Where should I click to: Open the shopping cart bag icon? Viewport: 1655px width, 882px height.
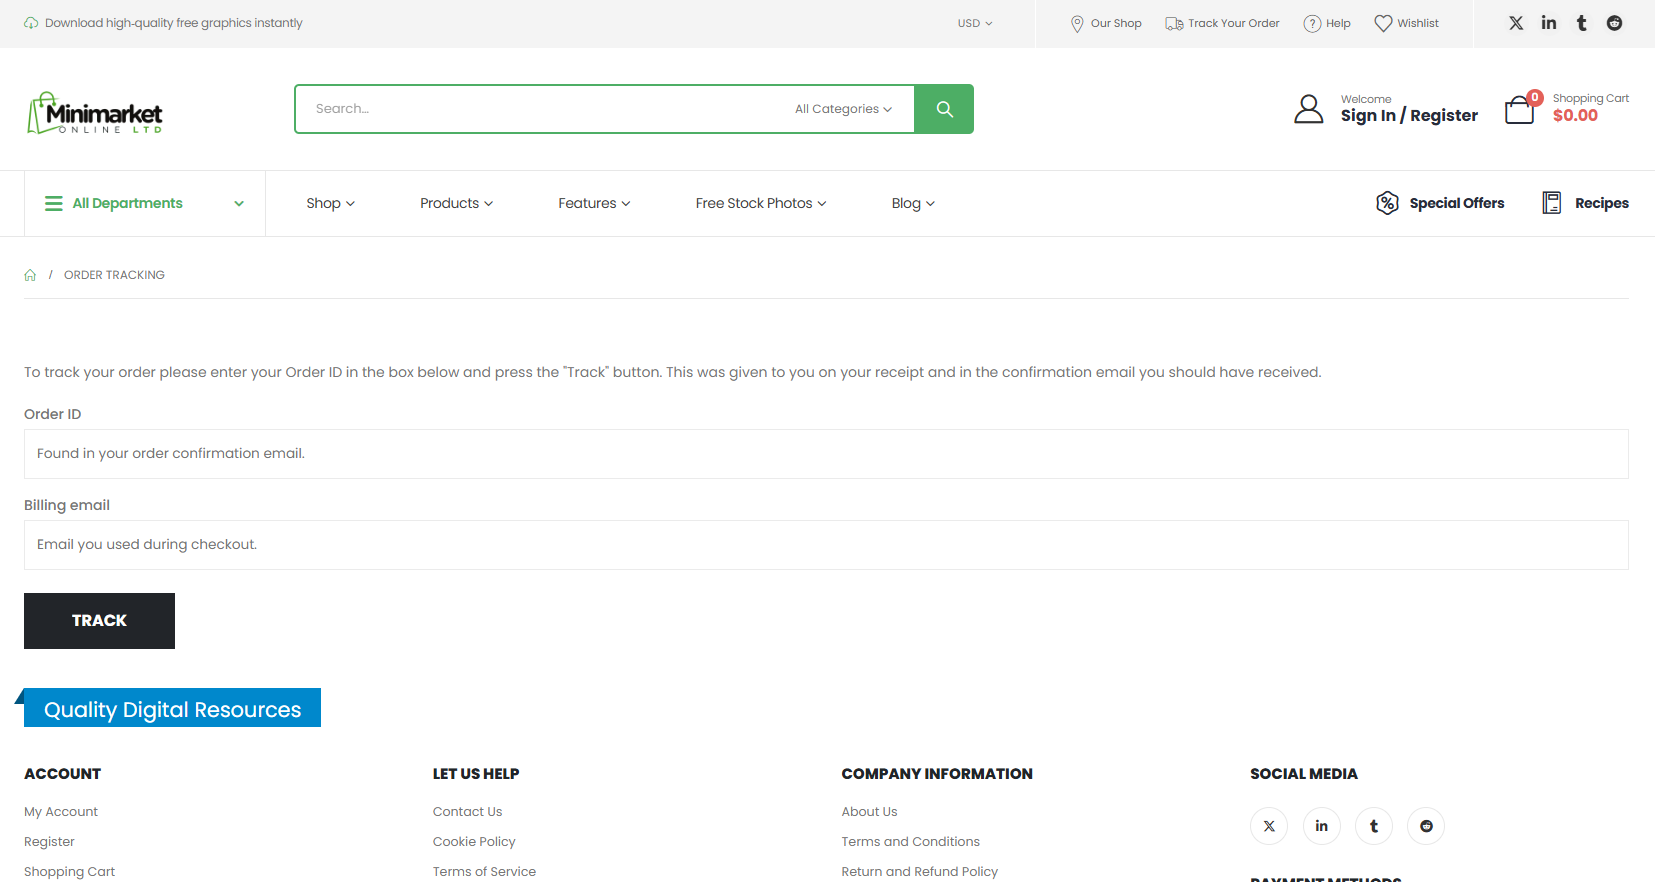[1519, 109]
